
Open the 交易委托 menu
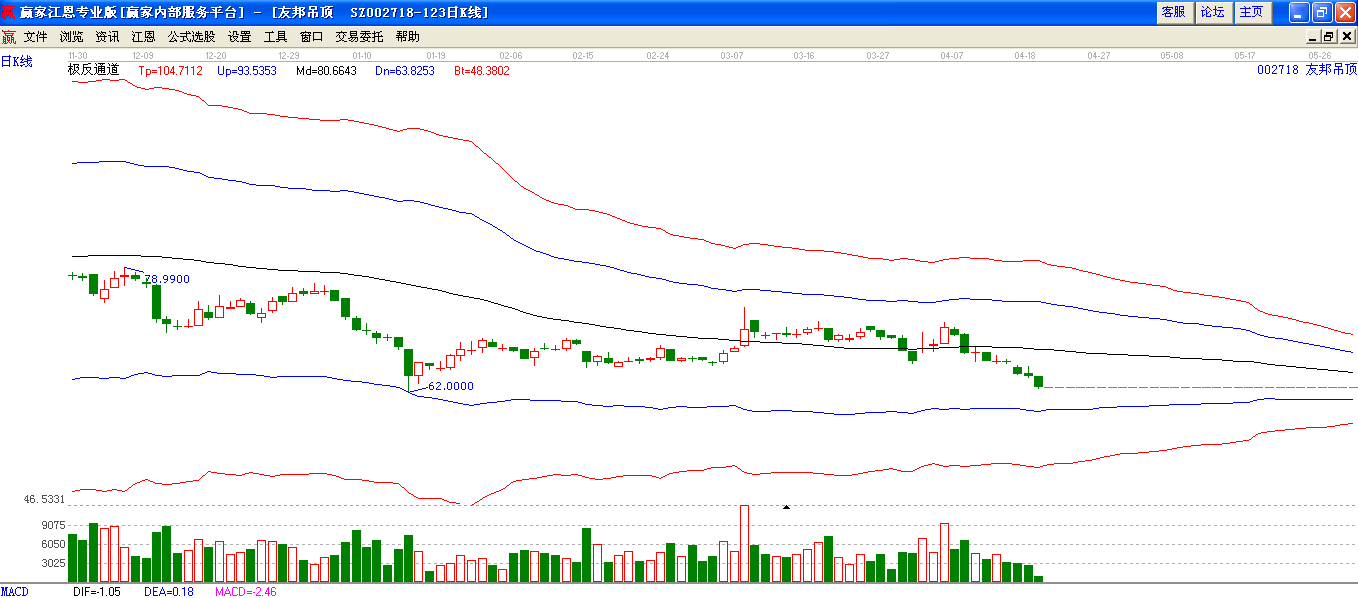click(x=359, y=37)
